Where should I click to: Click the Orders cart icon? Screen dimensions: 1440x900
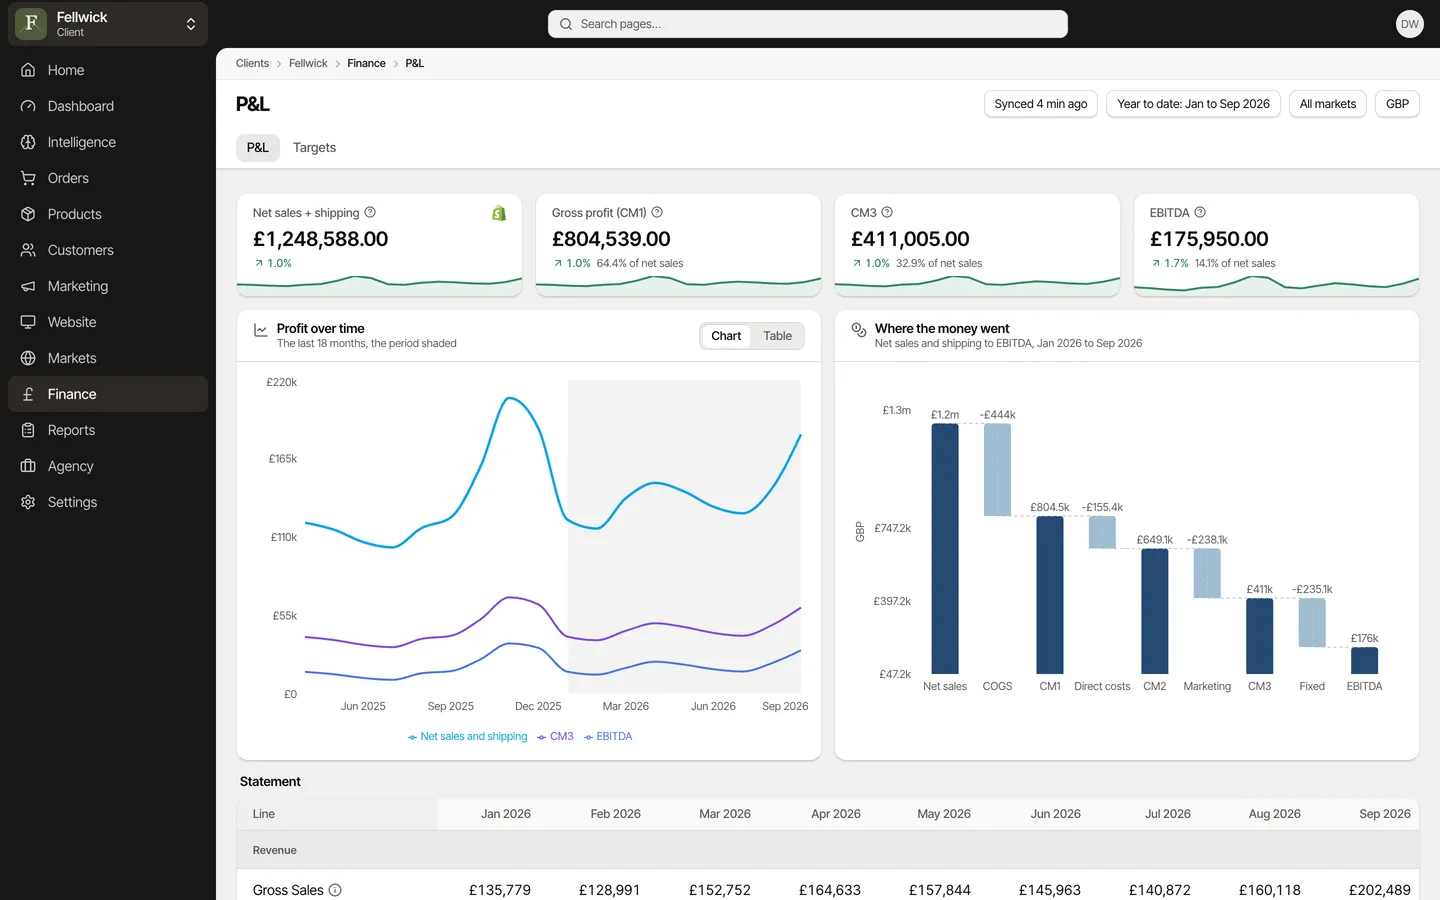pos(28,178)
